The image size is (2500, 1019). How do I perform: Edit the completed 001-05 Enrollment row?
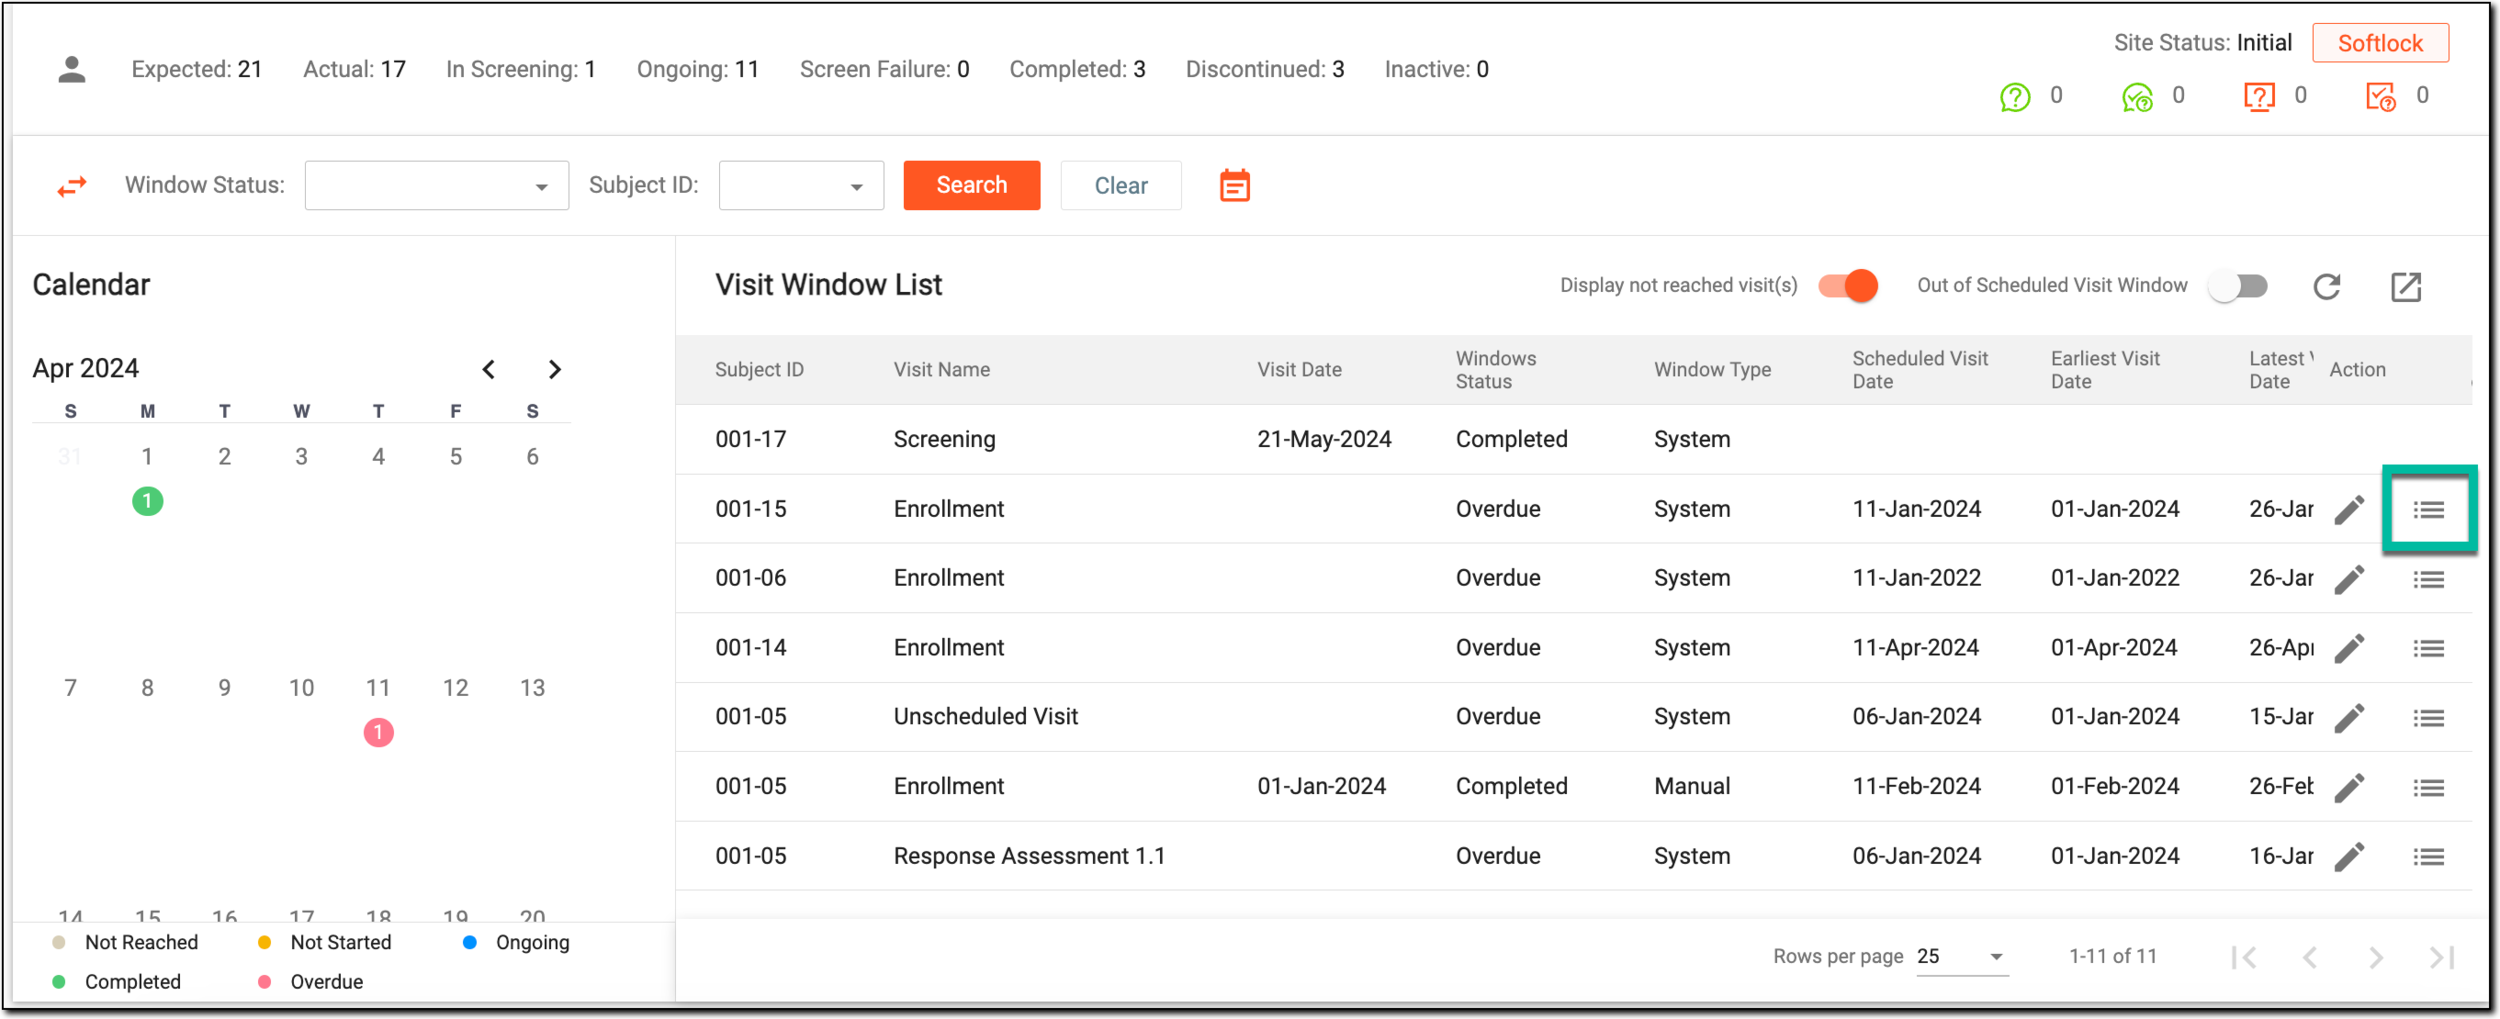click(x=2350, y=787)
